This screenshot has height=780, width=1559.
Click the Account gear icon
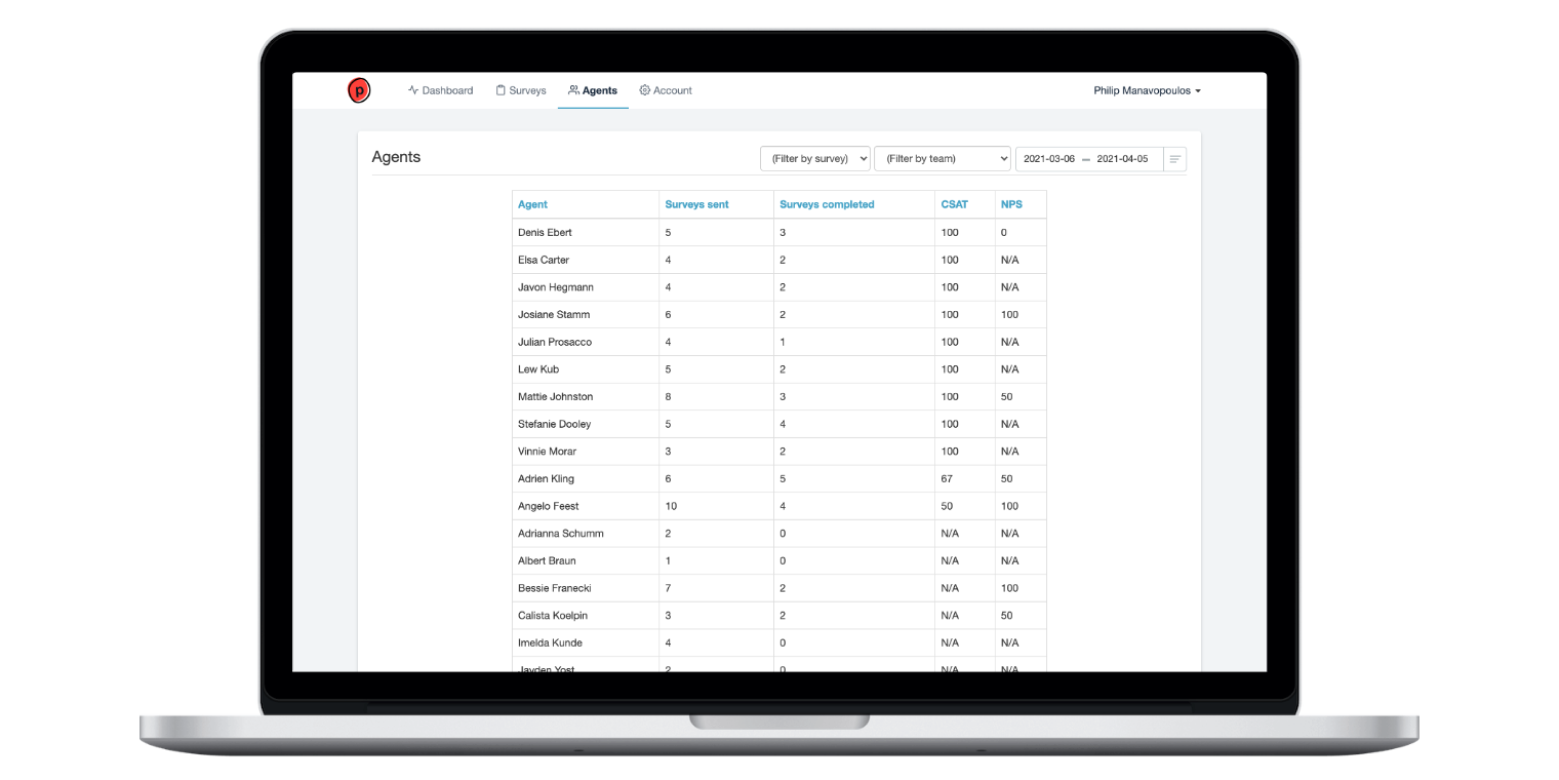[x=645, y=90]
